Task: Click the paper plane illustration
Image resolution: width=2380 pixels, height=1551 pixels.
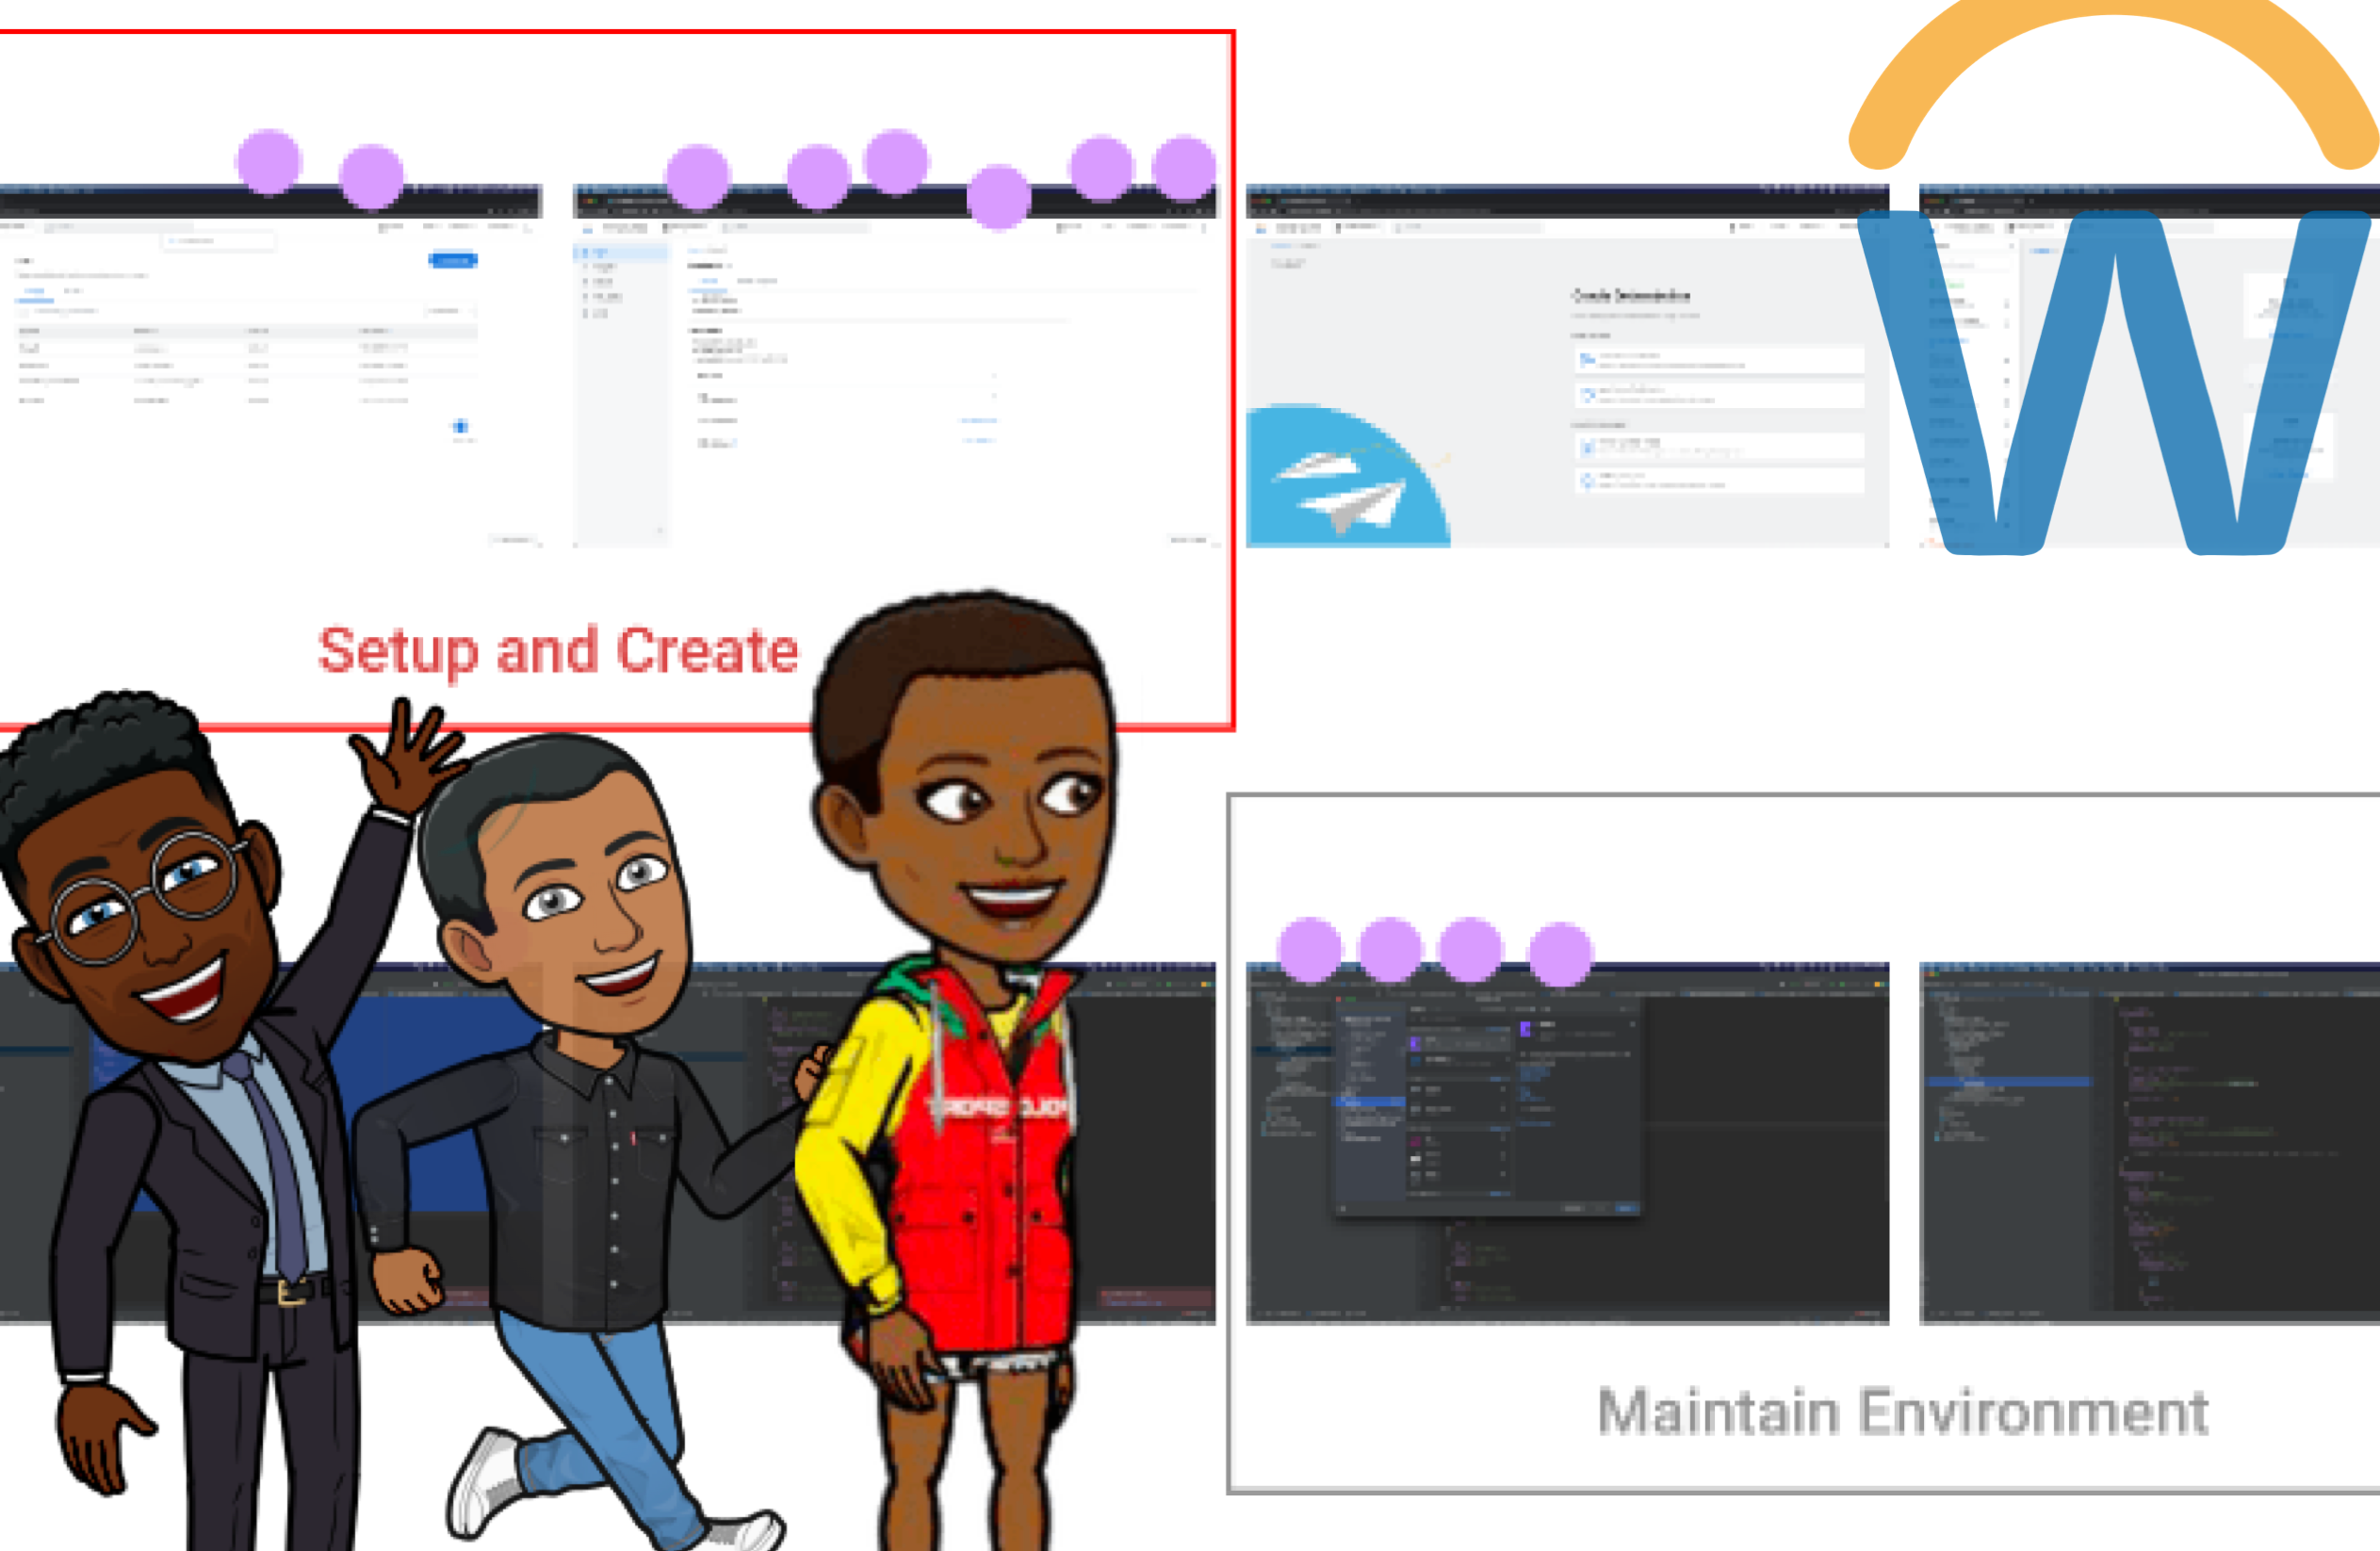Action: coord(1347,476)
